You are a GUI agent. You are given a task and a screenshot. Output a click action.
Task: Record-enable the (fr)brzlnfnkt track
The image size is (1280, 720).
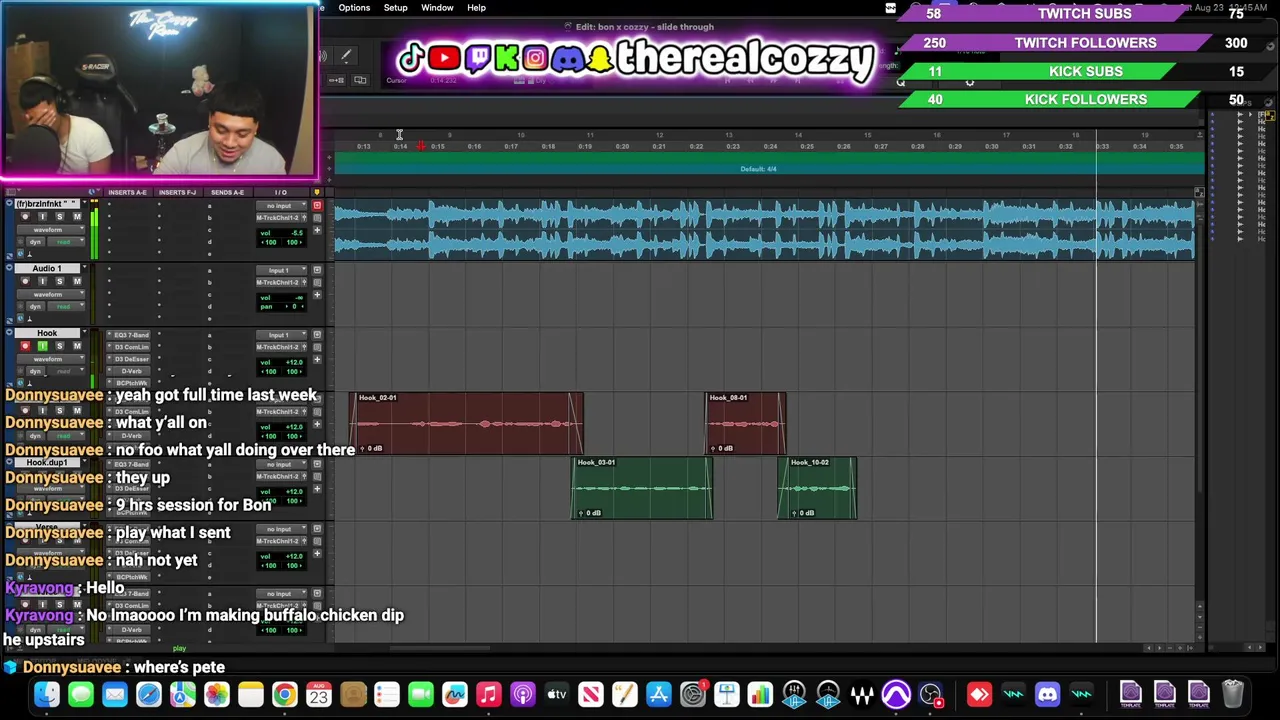25,216
